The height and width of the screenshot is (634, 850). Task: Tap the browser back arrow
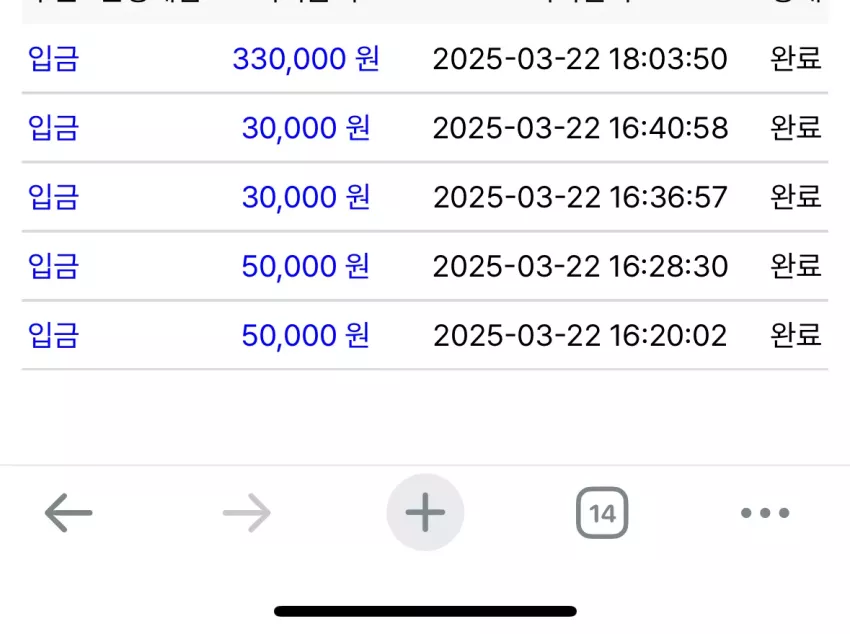(x=68, y=513)
